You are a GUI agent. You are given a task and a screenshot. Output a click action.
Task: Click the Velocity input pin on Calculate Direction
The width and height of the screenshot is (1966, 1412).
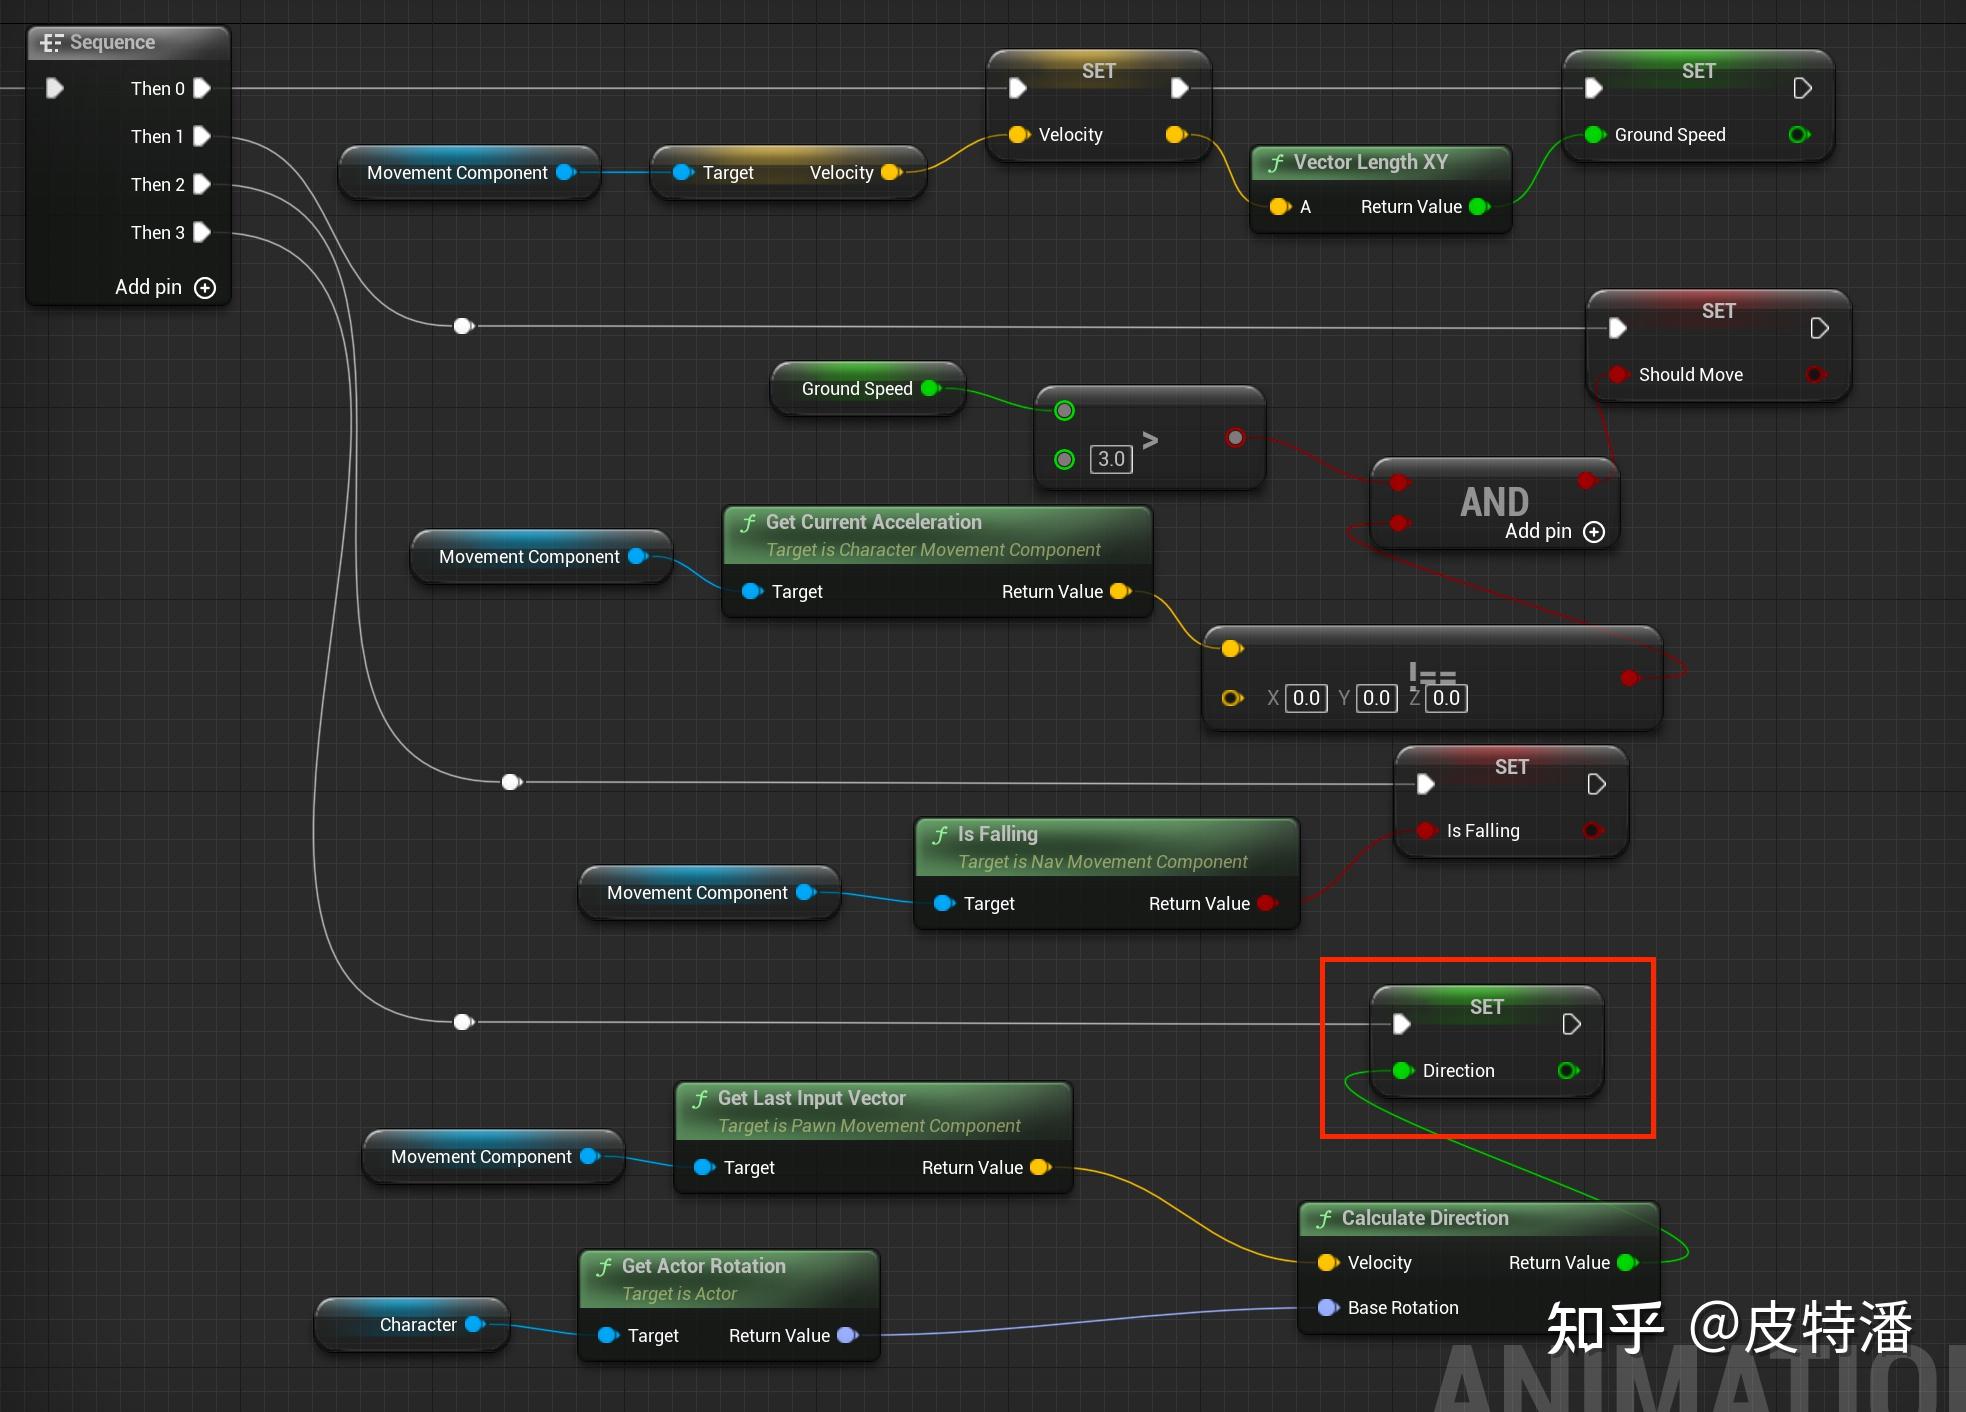[1328, 1262]
